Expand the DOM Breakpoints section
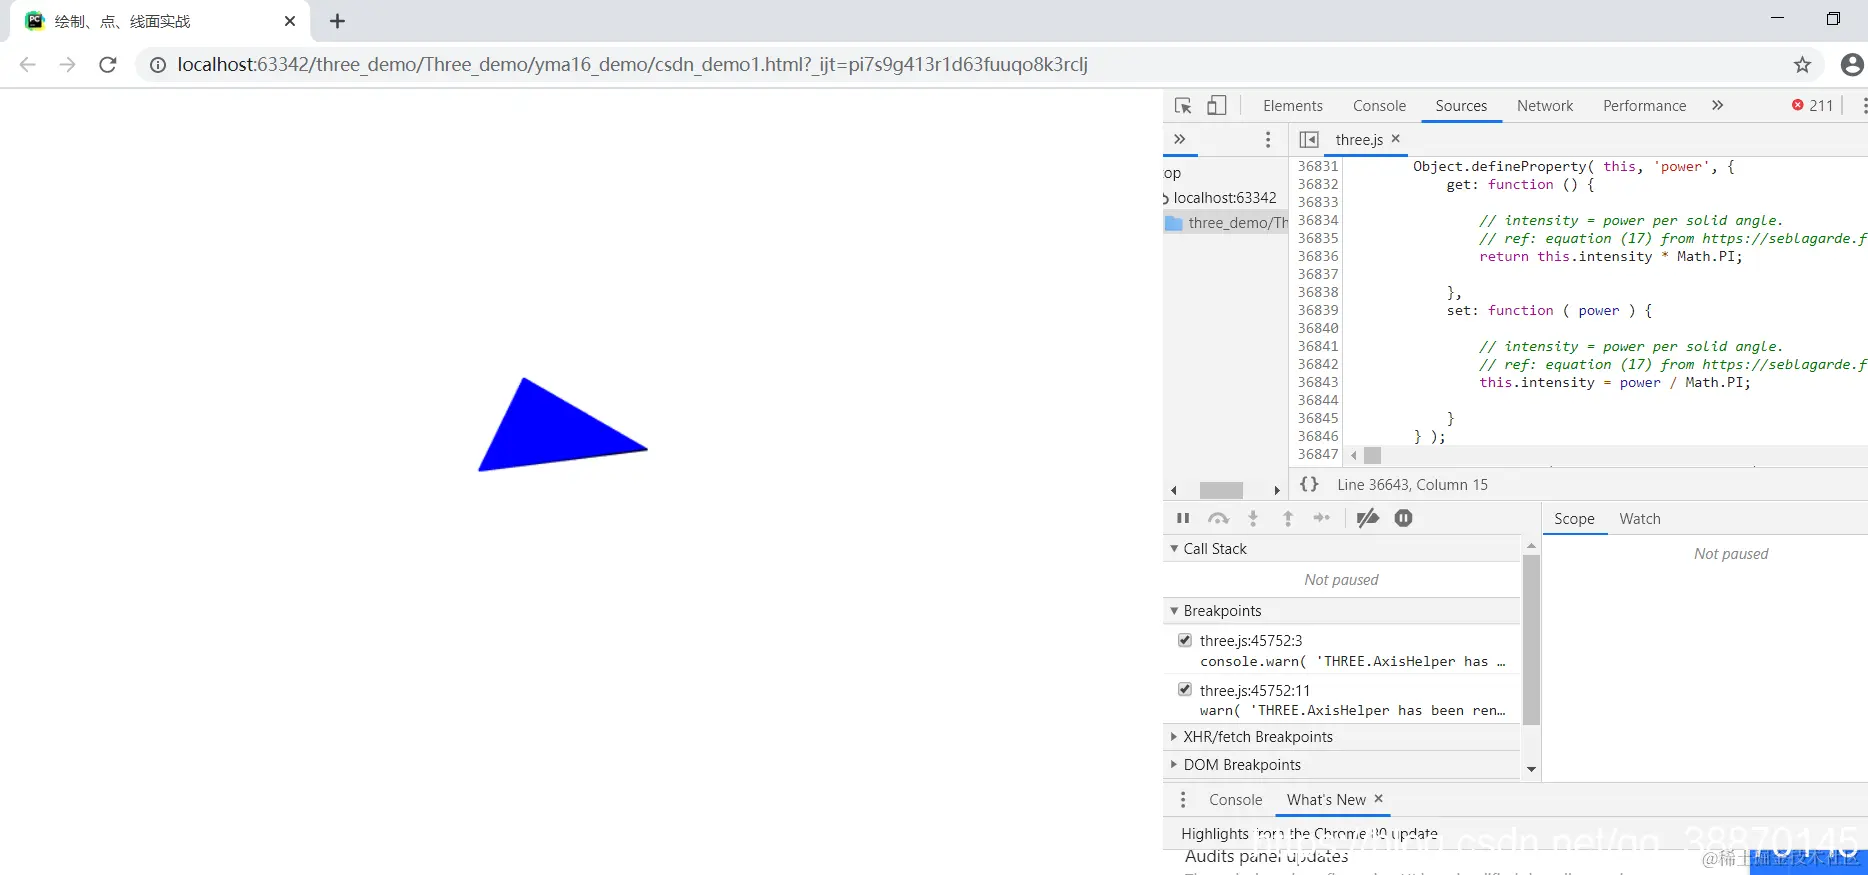The image size is (1868, 875). [x=1174, y=765]
